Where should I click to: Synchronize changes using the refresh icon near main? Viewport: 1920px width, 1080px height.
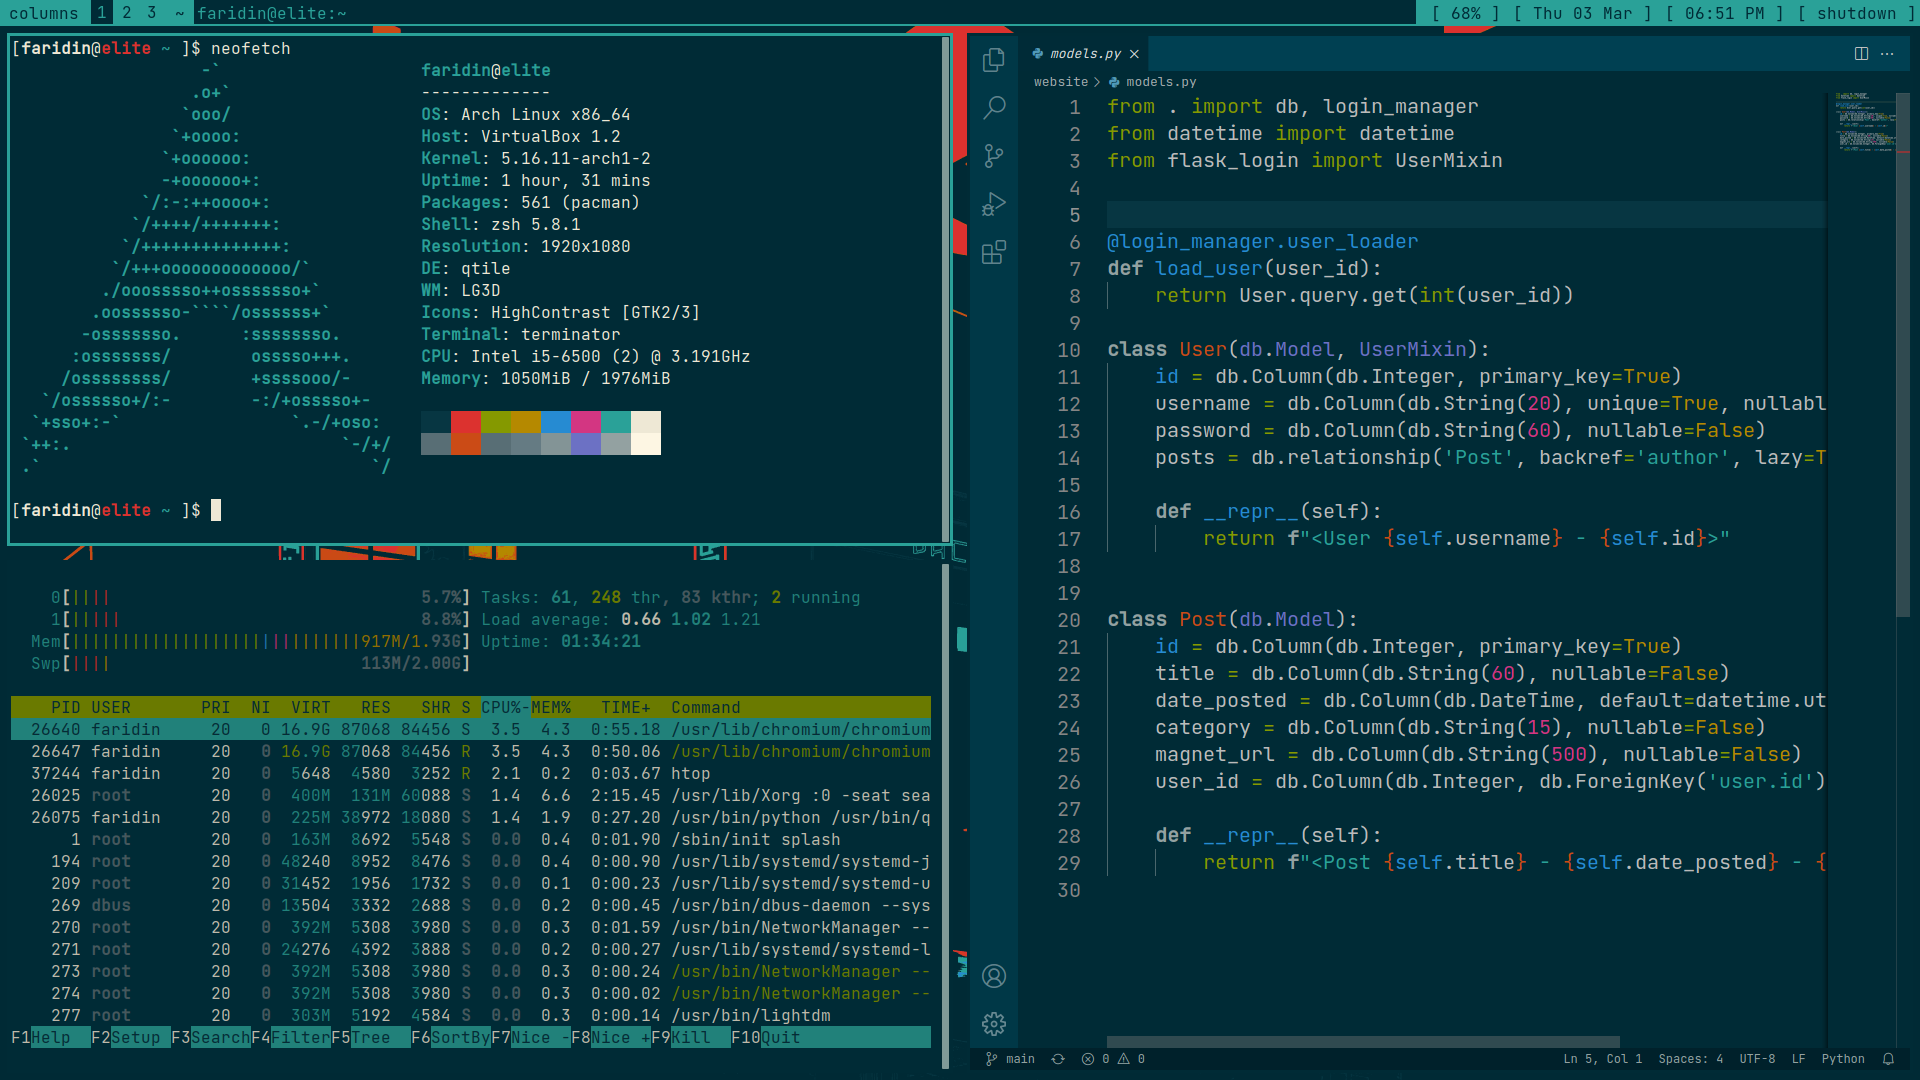click(1057, 1059)
